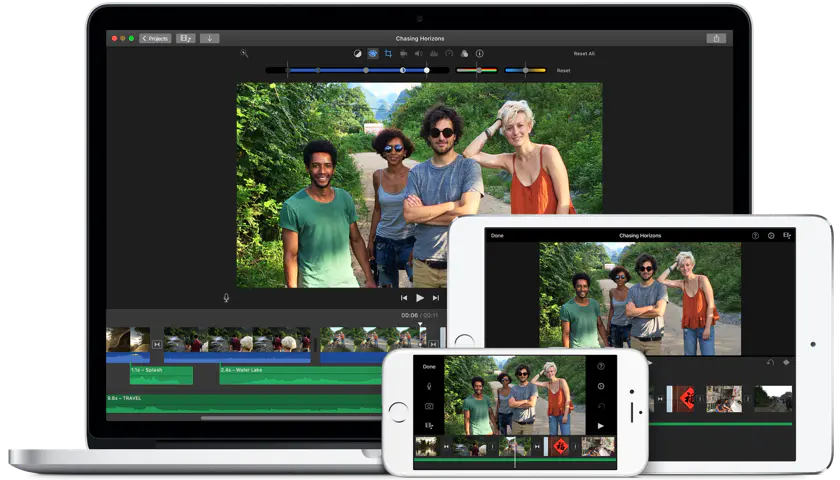Select the crop tool
Screen dimensions: 840x480
point(388,53)
